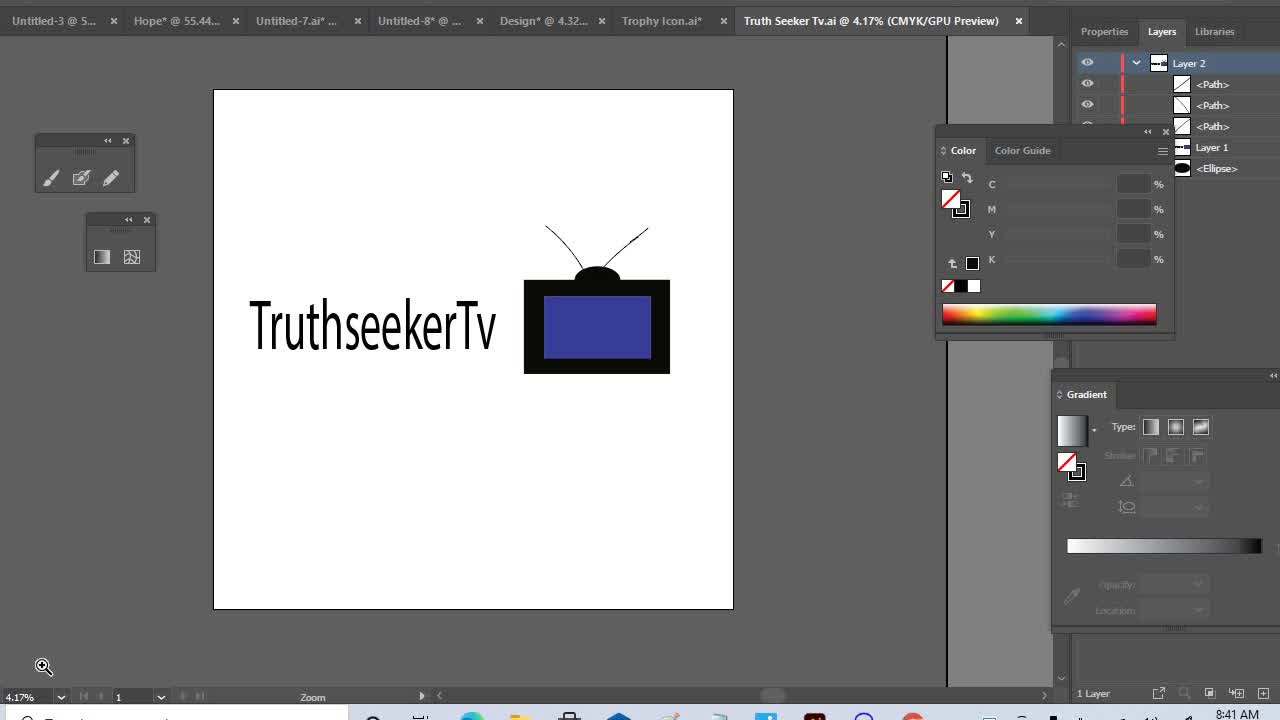Switch to the Untitled-7.ai document tab

296,21
